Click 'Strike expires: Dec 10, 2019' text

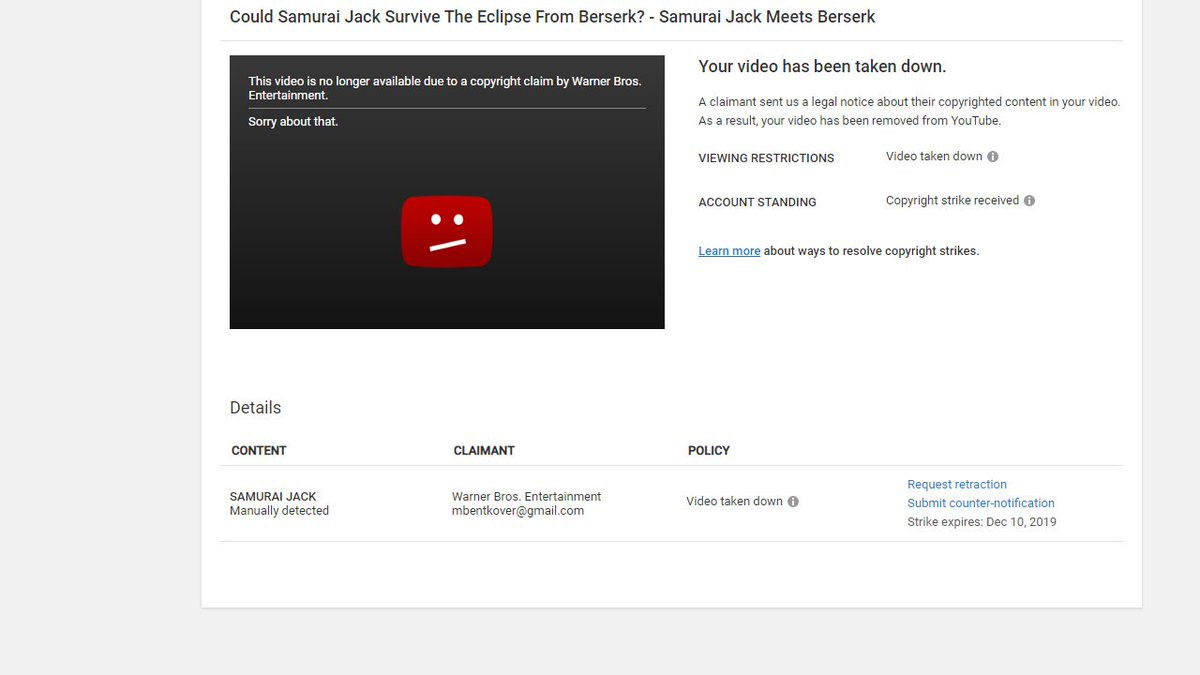(x=982, y=522)
